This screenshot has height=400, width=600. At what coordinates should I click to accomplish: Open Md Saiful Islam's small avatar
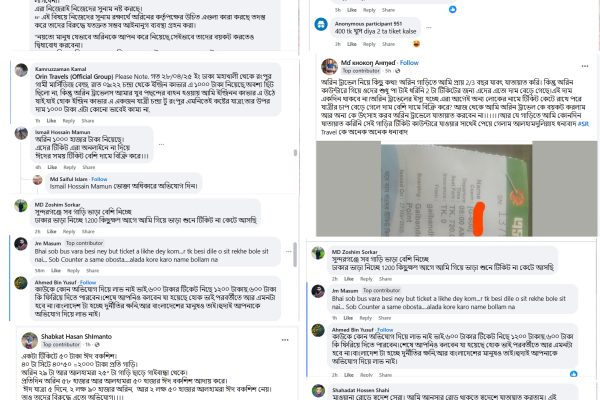coord(38,180)
